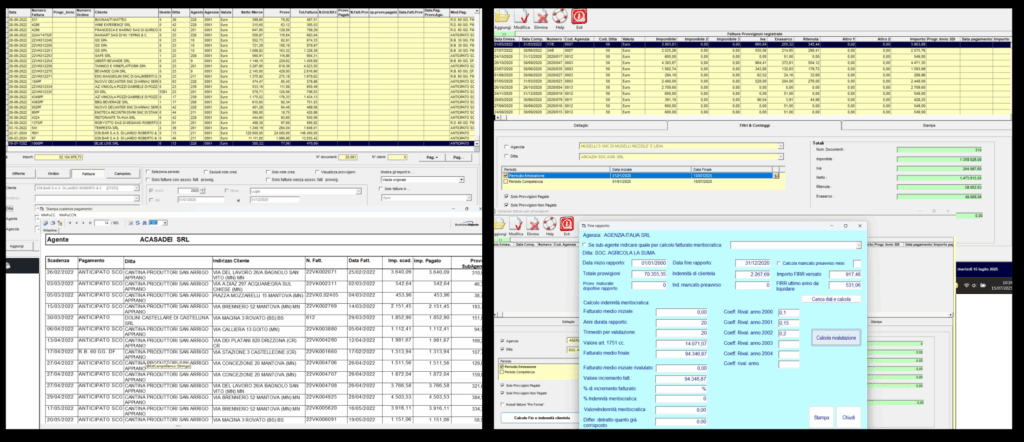The width and height of the screenshot is (1024, 442).
Task: Click Chiudi button in Fine rapporto dialog
Action: coord(848,417)
